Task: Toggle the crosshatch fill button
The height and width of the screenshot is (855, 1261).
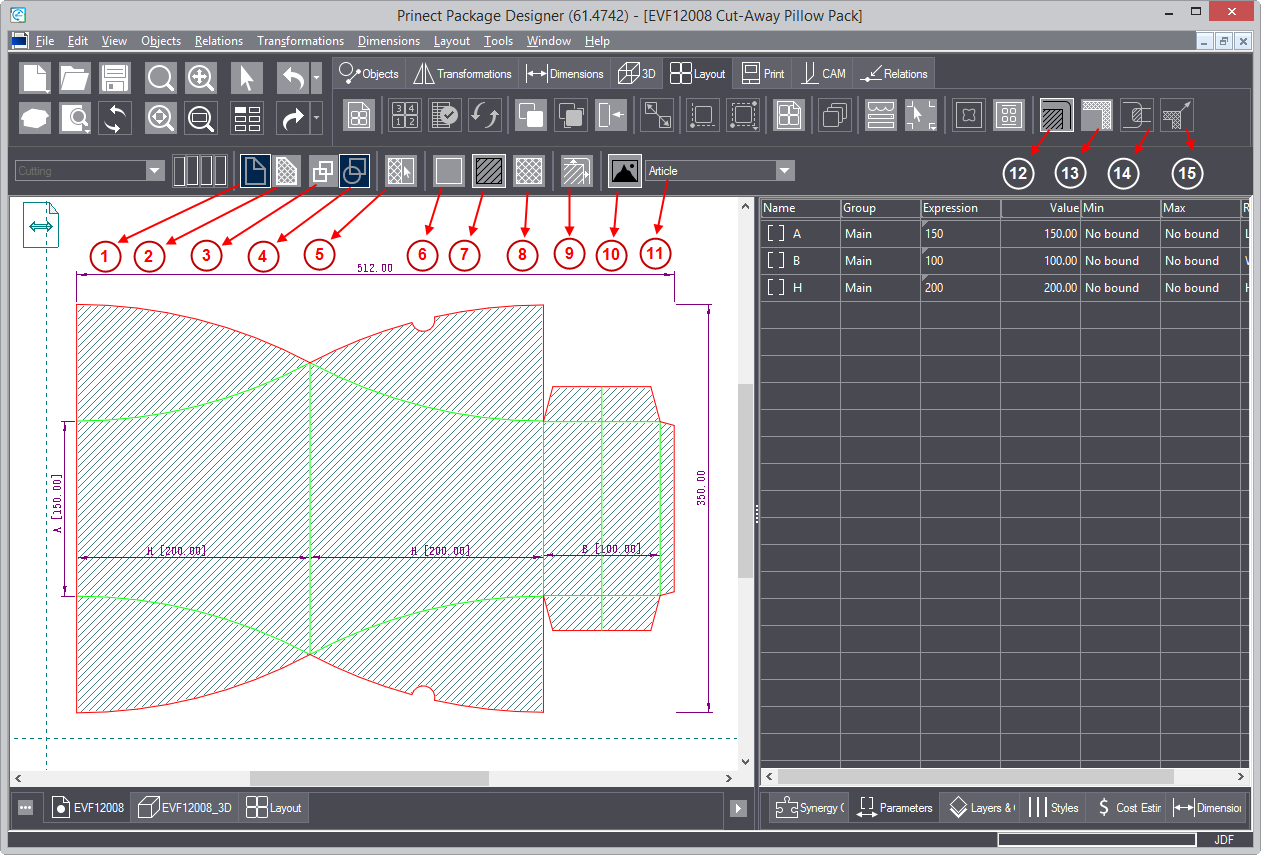Action: (x=528, y=171)
